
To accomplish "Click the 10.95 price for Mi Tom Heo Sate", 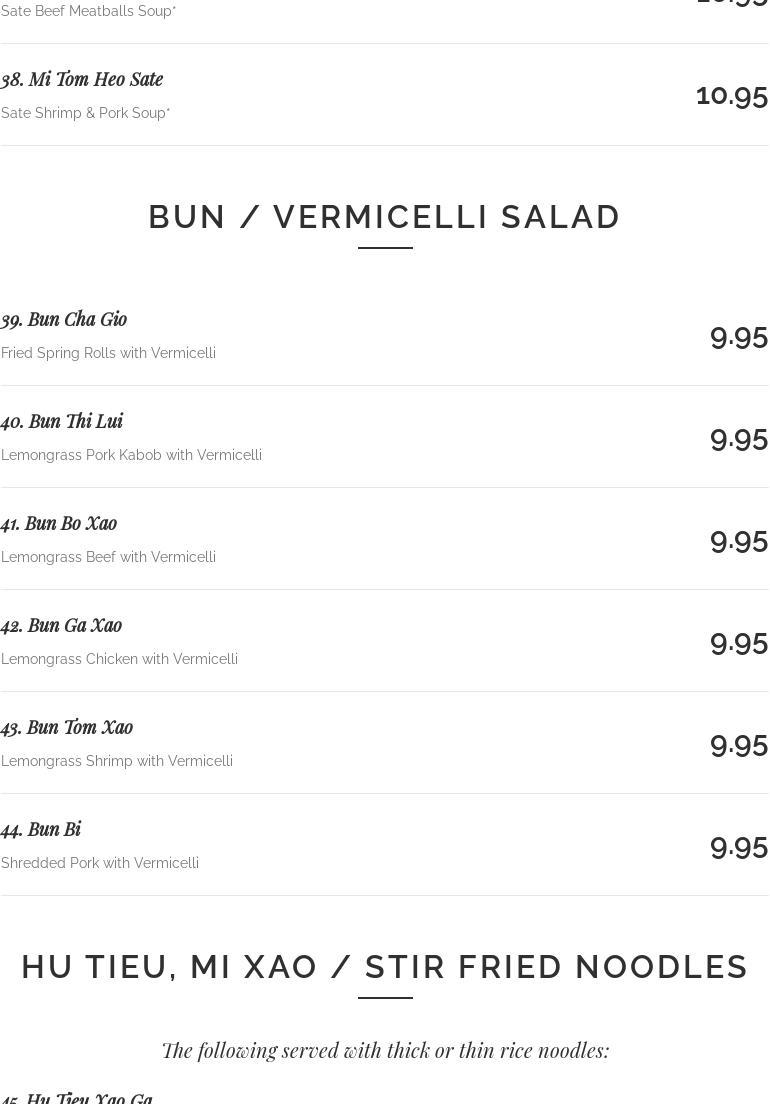I will (731, 94).
